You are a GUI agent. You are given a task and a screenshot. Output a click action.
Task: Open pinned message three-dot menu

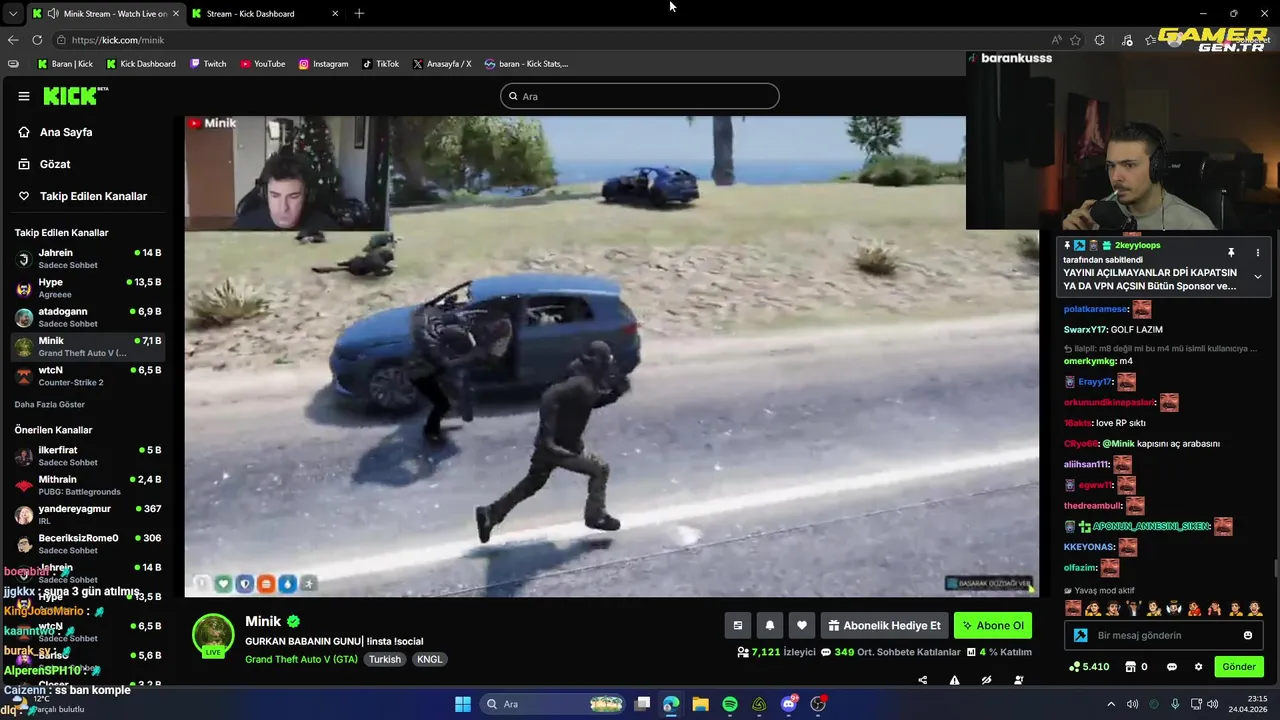tap(1258, 253)
